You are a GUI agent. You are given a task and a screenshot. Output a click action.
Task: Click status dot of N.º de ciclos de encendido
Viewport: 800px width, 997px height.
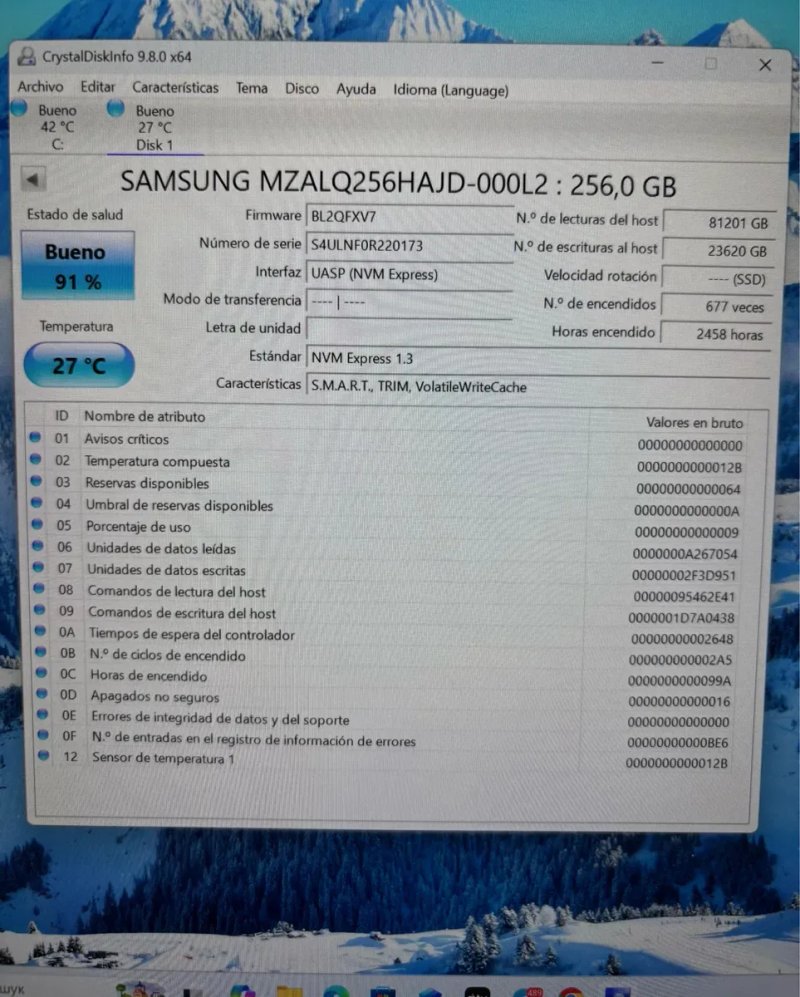41,652
